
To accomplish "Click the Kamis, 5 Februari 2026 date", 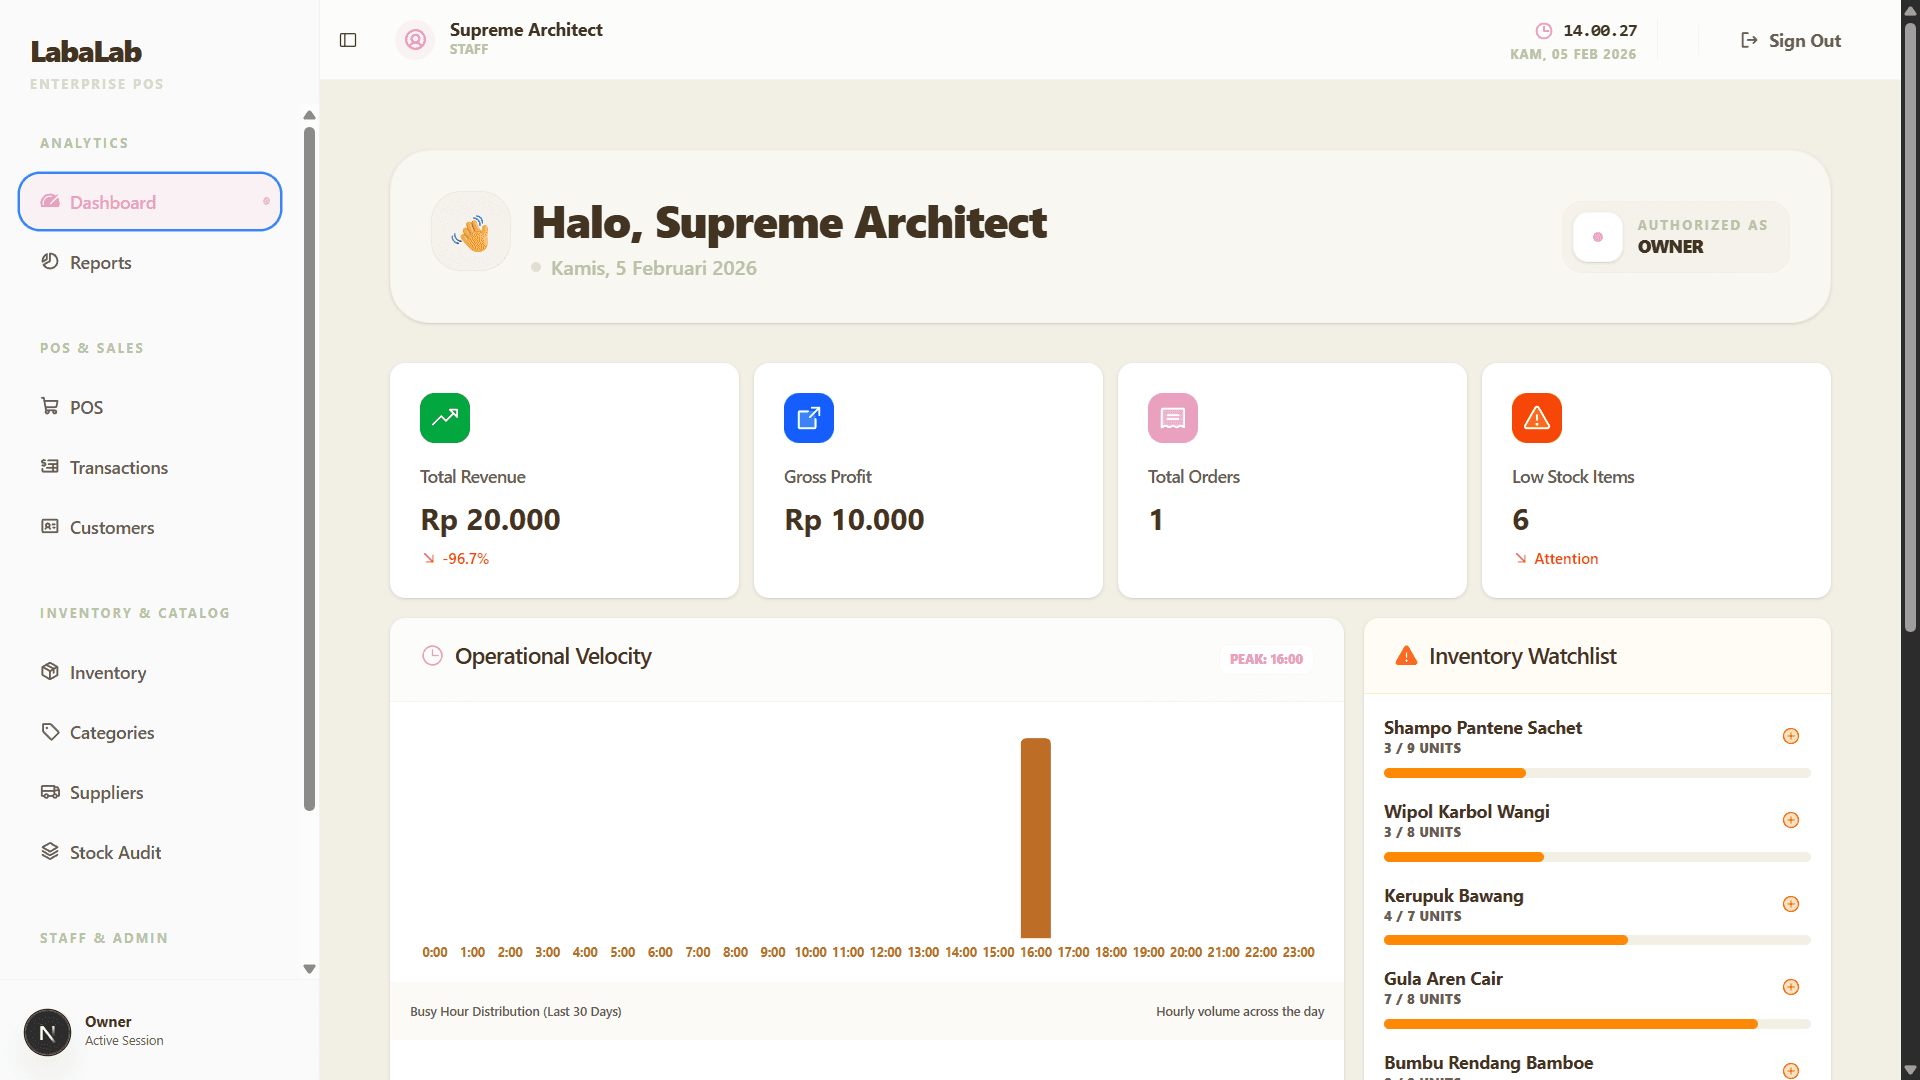I will click(x=653, y=268).
